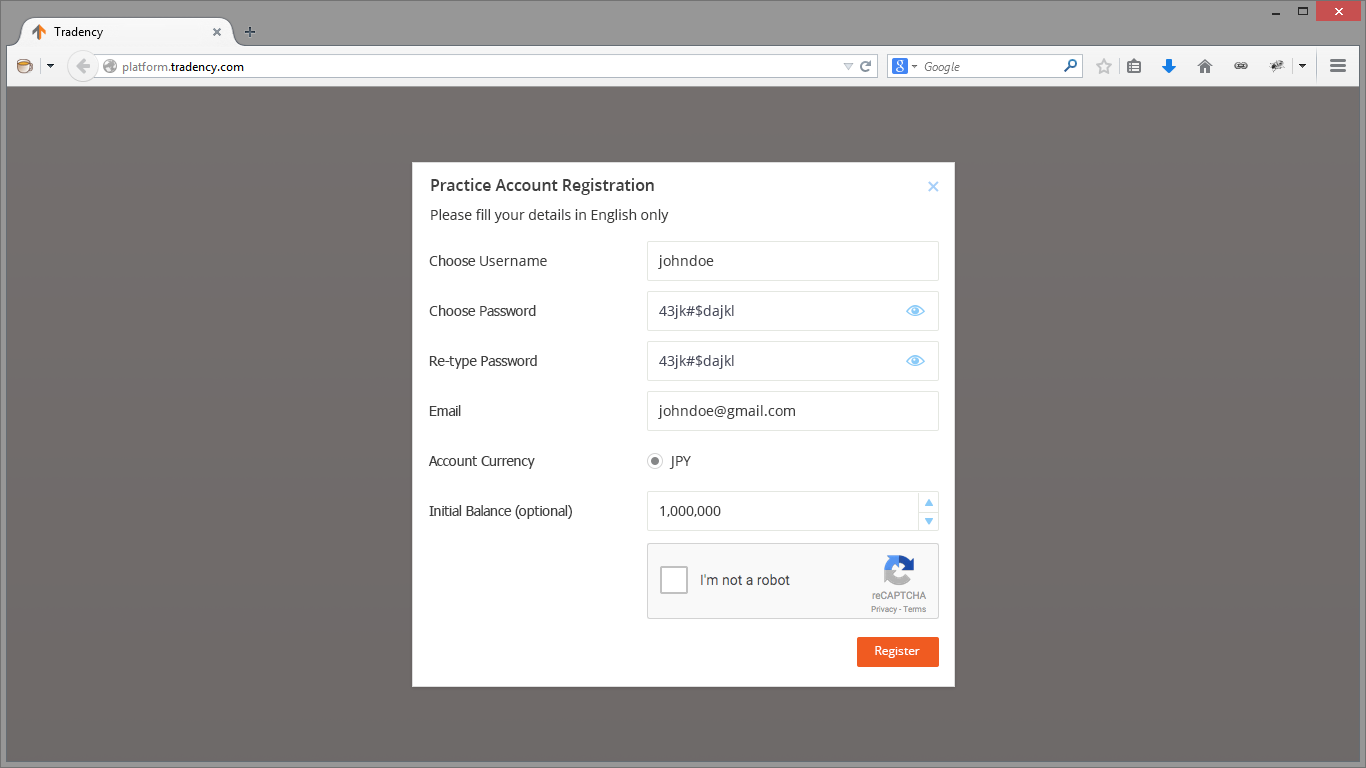Image resolution: width=1366 pixels, height=768 pixels.
Task: Increase initial balance with up arrow
Action: coord(929,502)
